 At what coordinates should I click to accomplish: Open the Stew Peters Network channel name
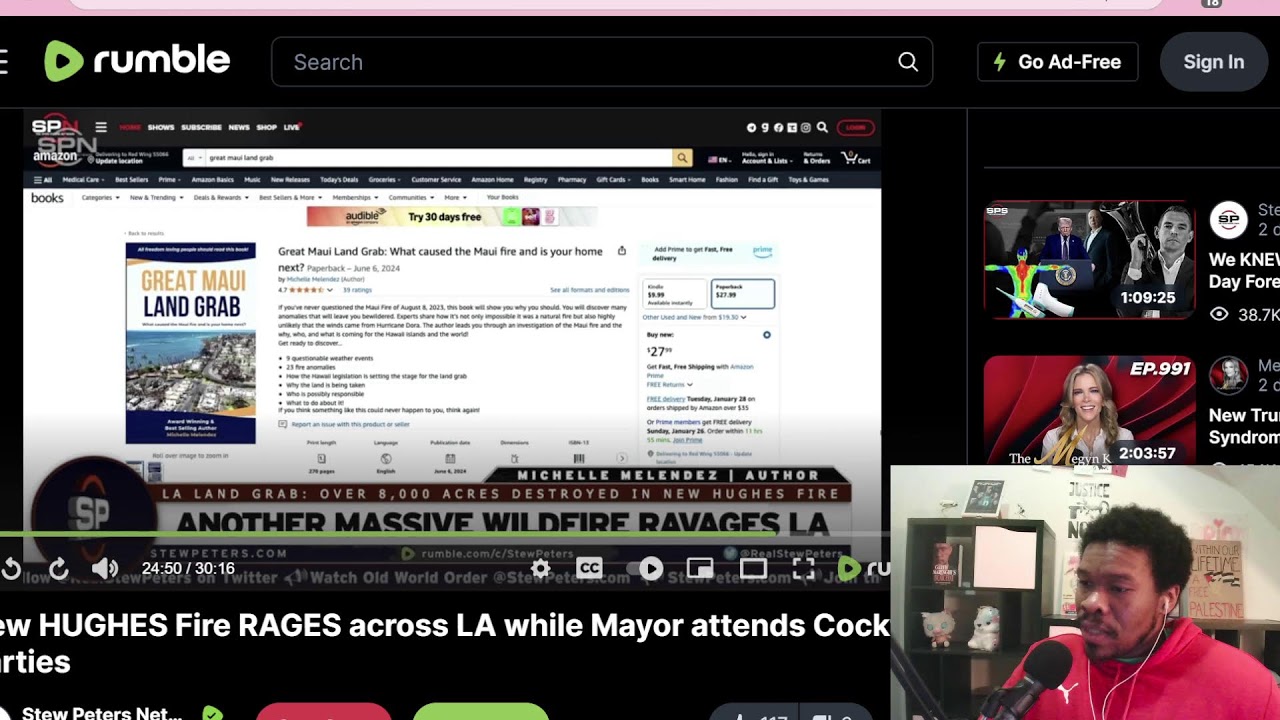(x=102, y=713)
